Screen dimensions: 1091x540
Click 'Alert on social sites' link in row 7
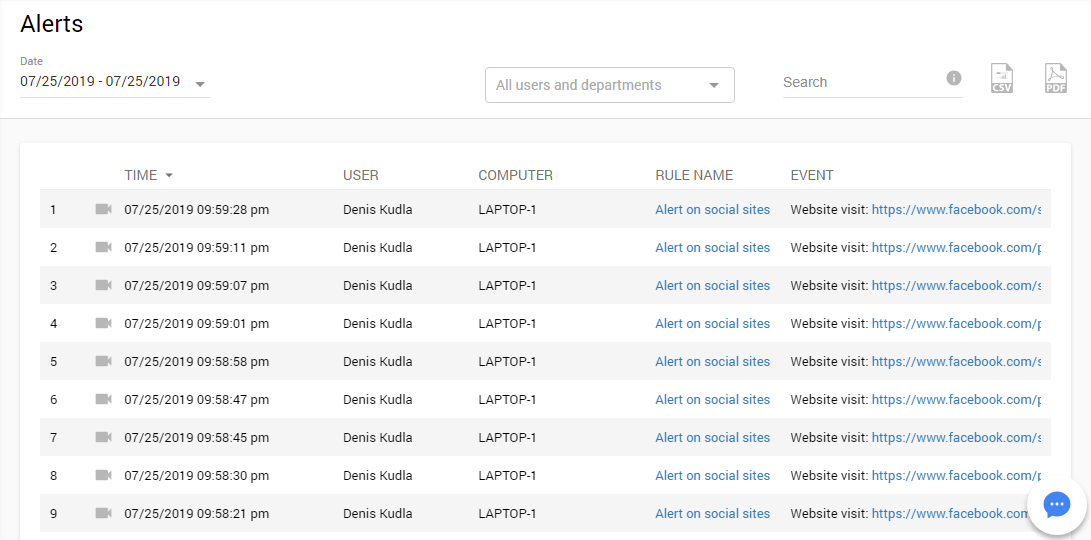(712, 438)
